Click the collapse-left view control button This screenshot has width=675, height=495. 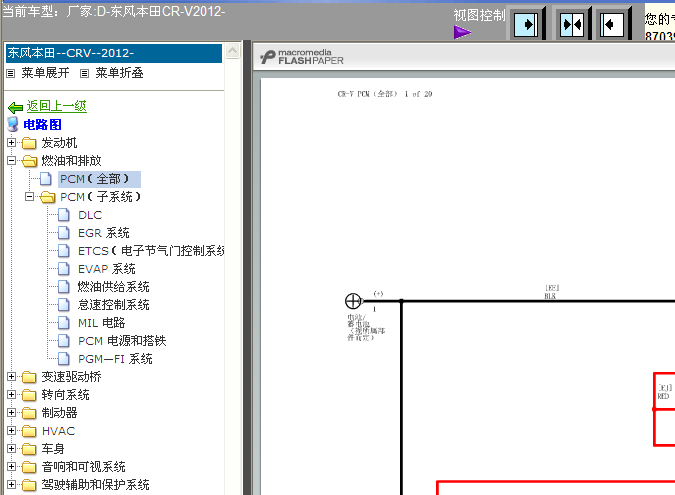(x=612, y=24)
